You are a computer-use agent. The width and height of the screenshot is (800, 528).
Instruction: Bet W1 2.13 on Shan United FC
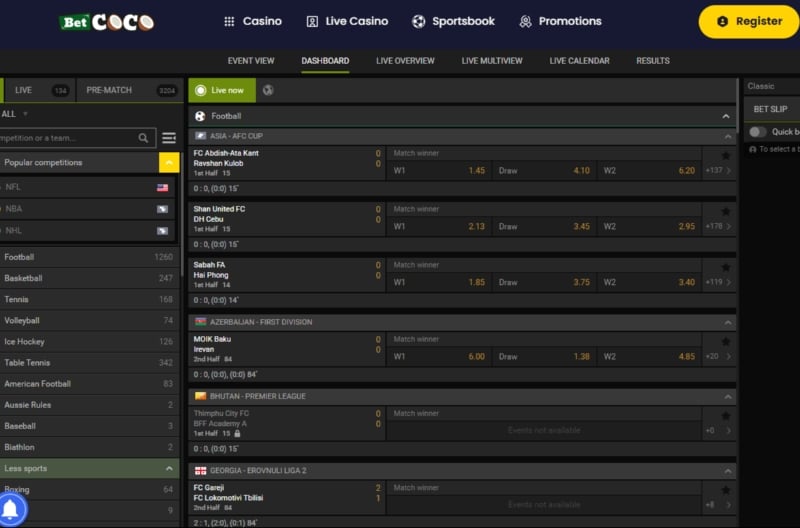(x=439, y=227)
